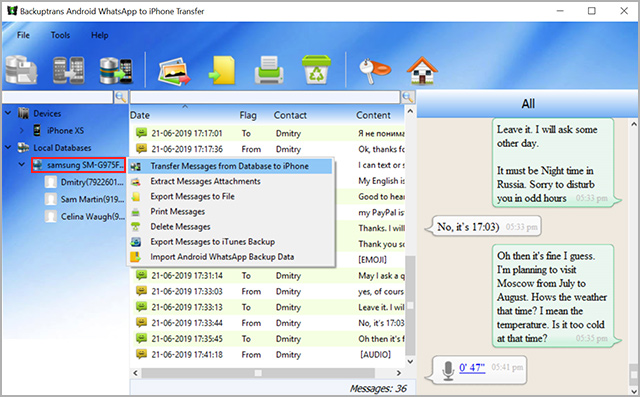Viewport: 640px width, 397px height.
Task: Click the message list search input field
Action: tap(265, 97)
